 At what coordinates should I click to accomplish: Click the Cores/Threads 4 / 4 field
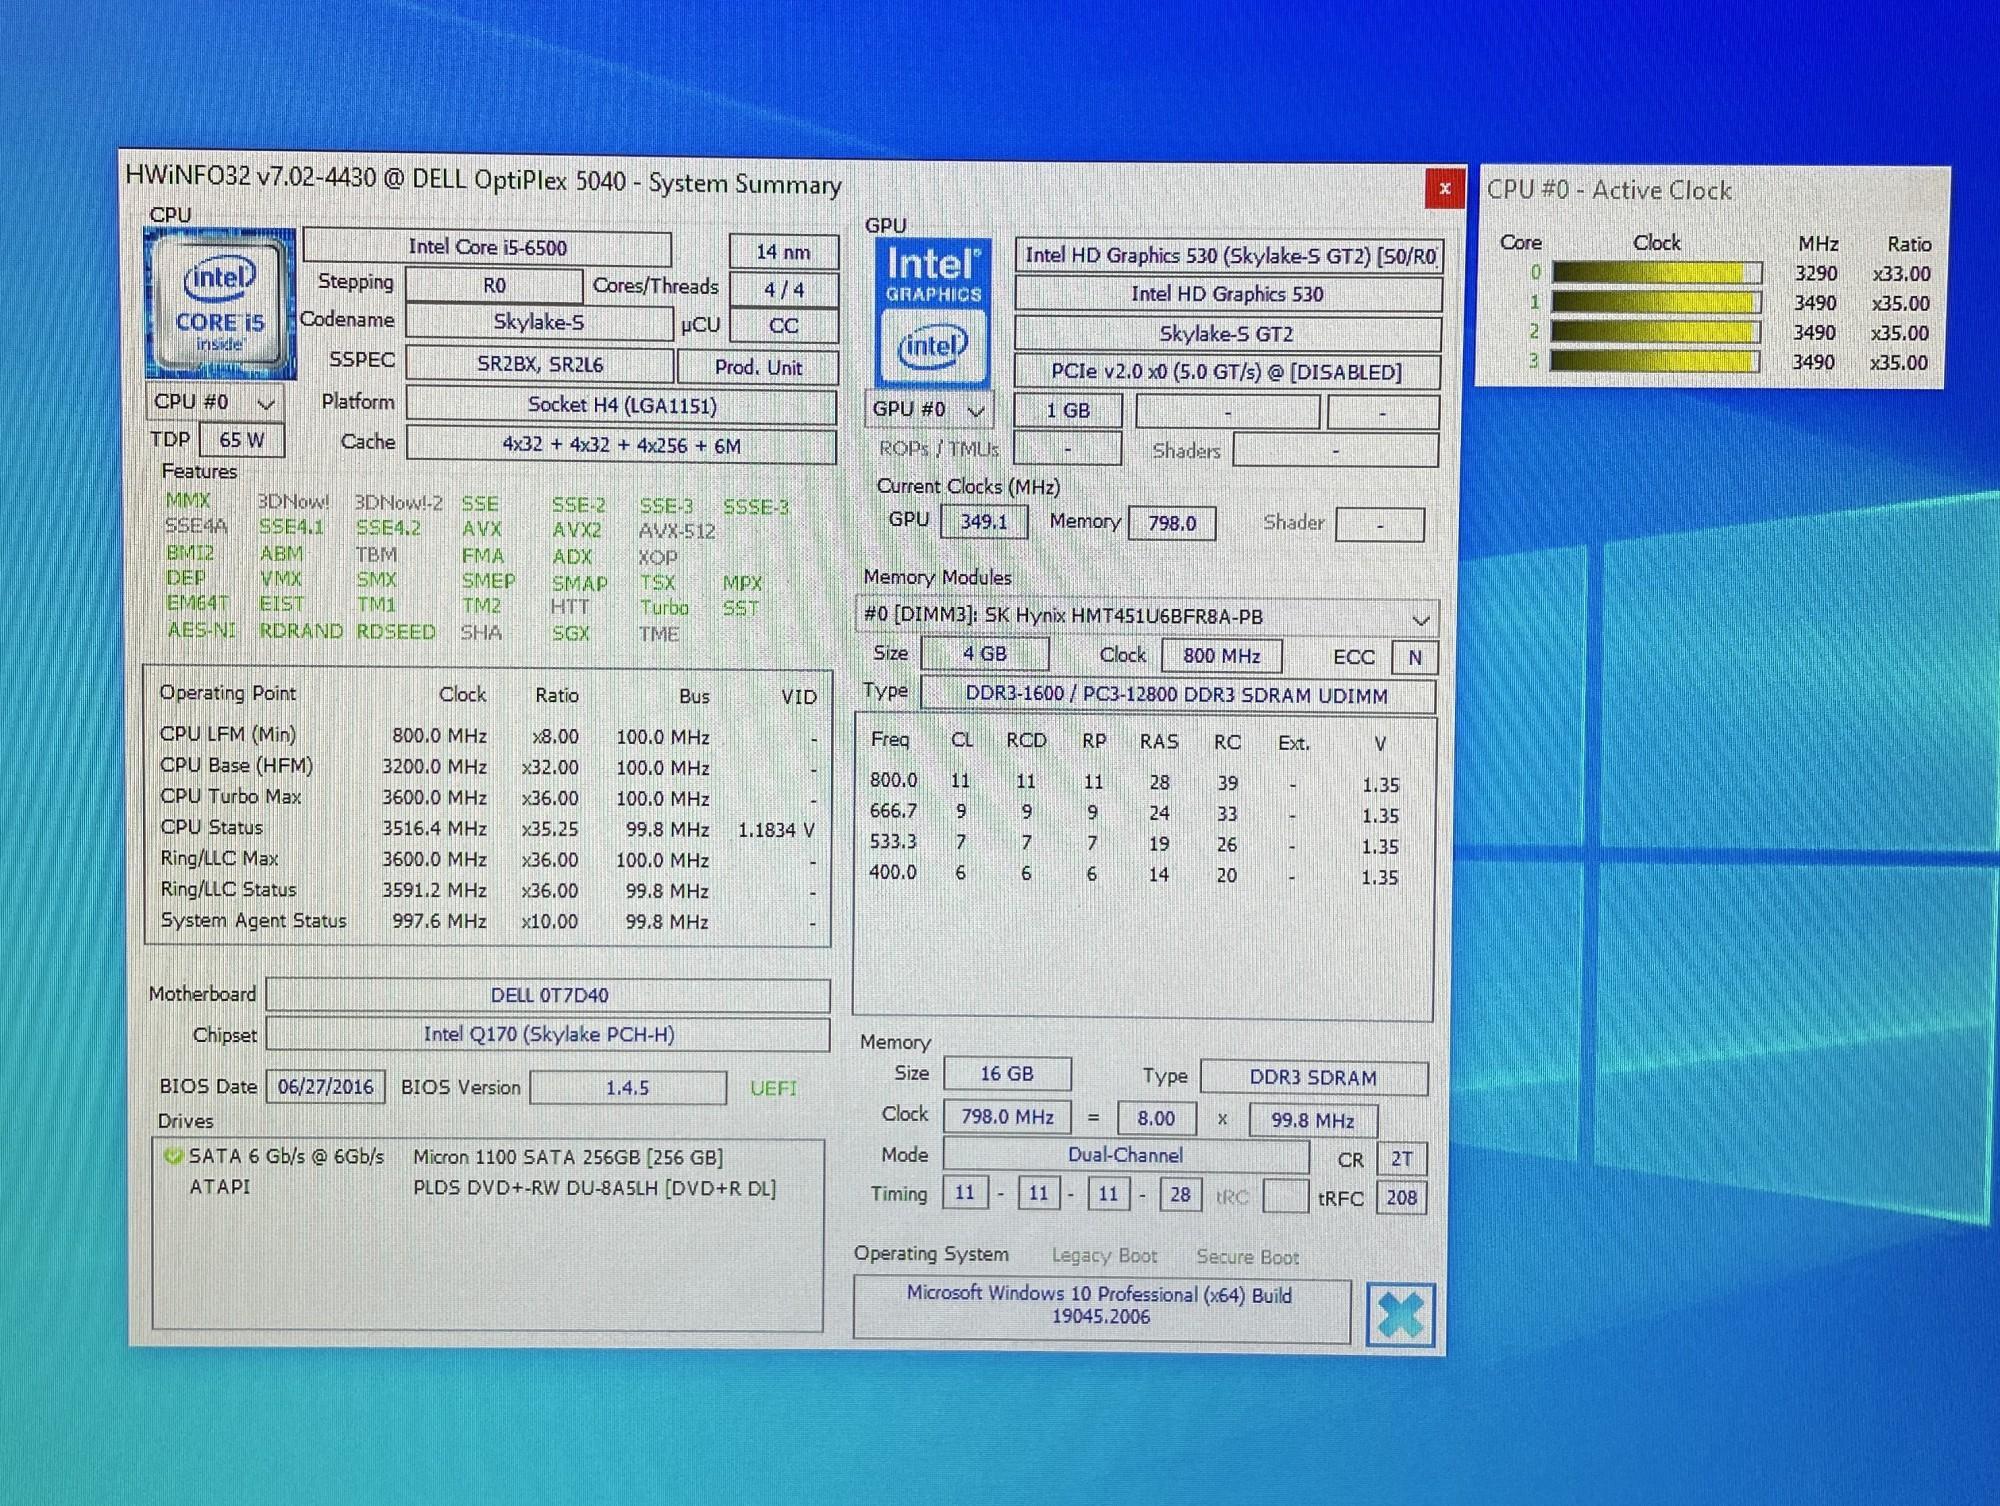click(x=784, y=290)
